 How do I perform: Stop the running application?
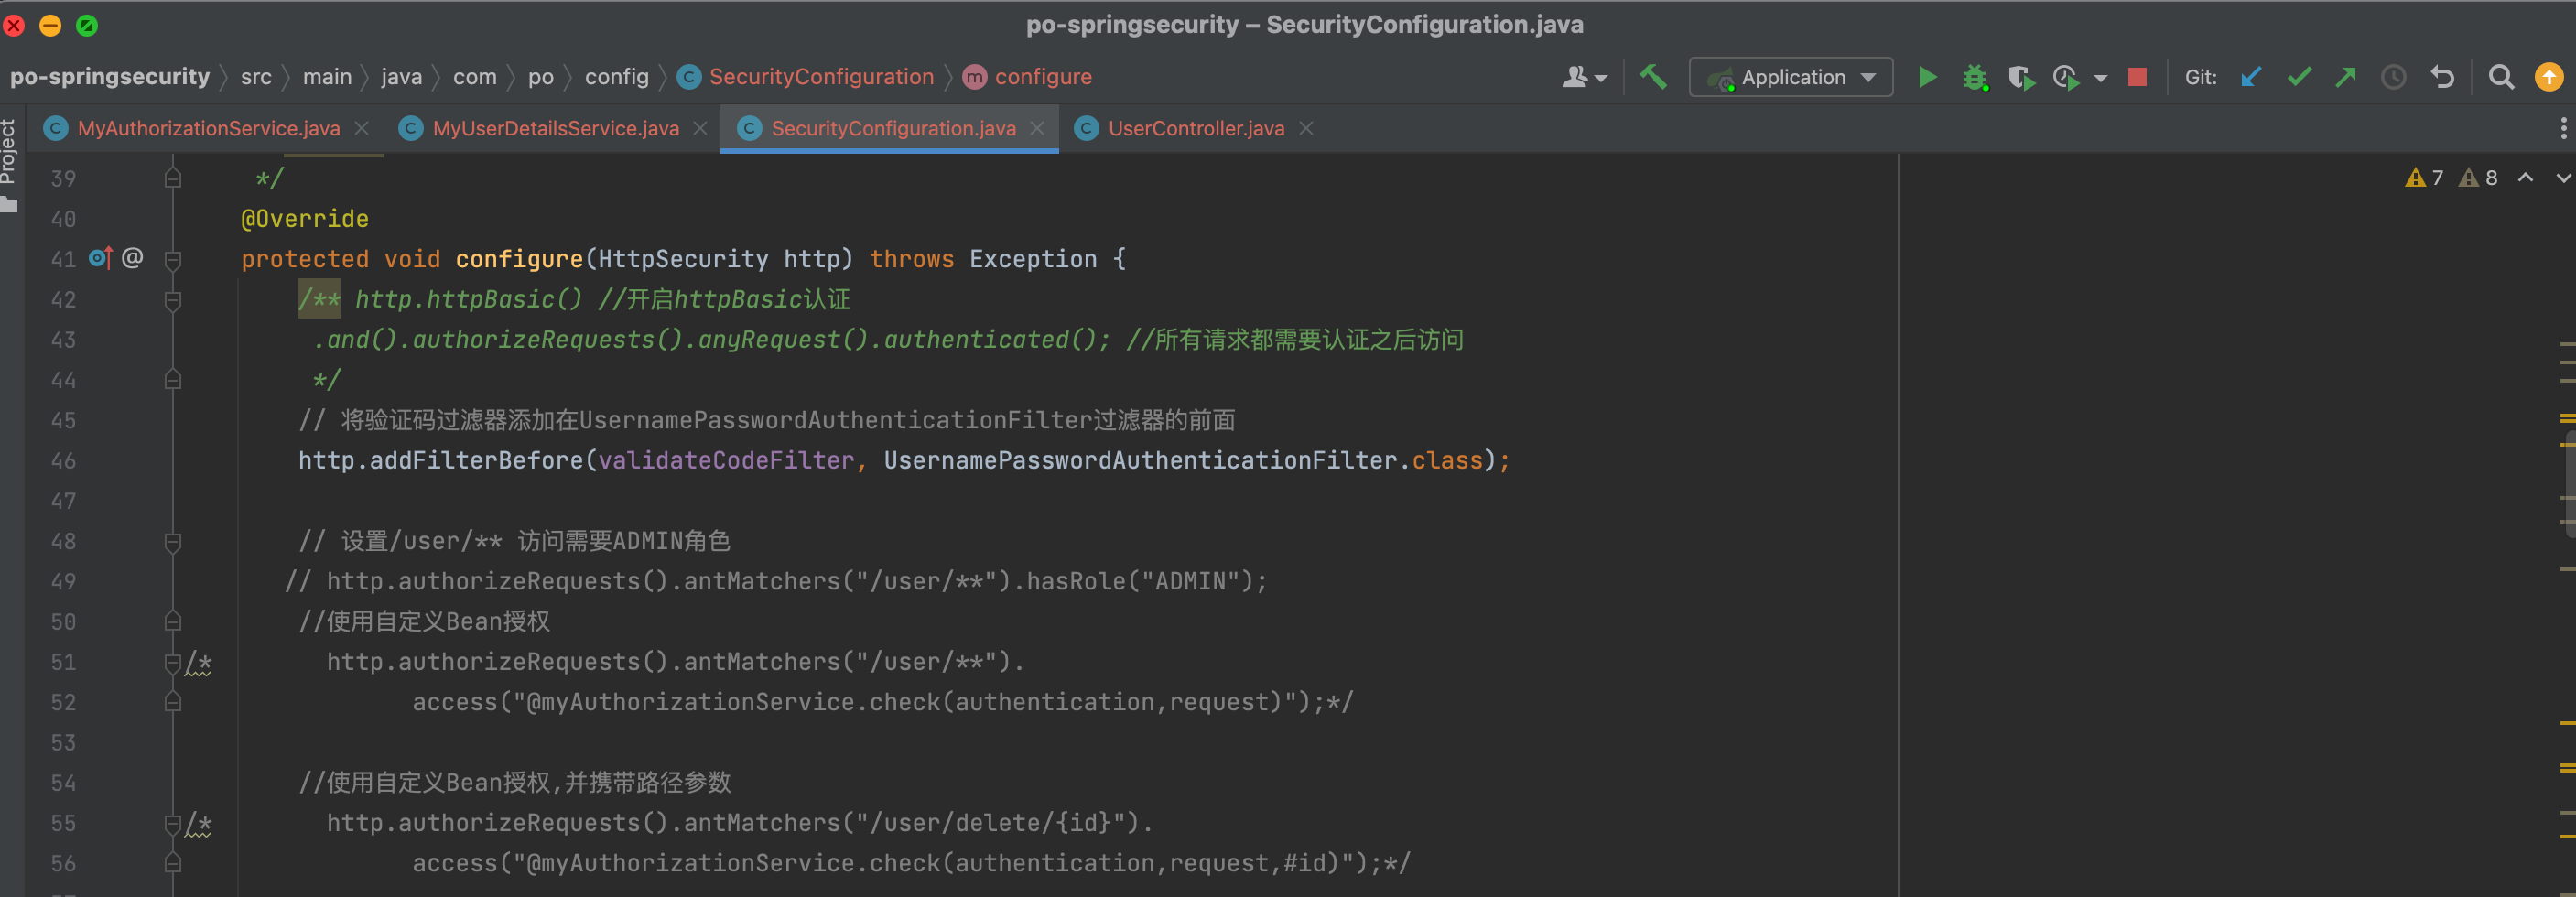coord(2137,77)
